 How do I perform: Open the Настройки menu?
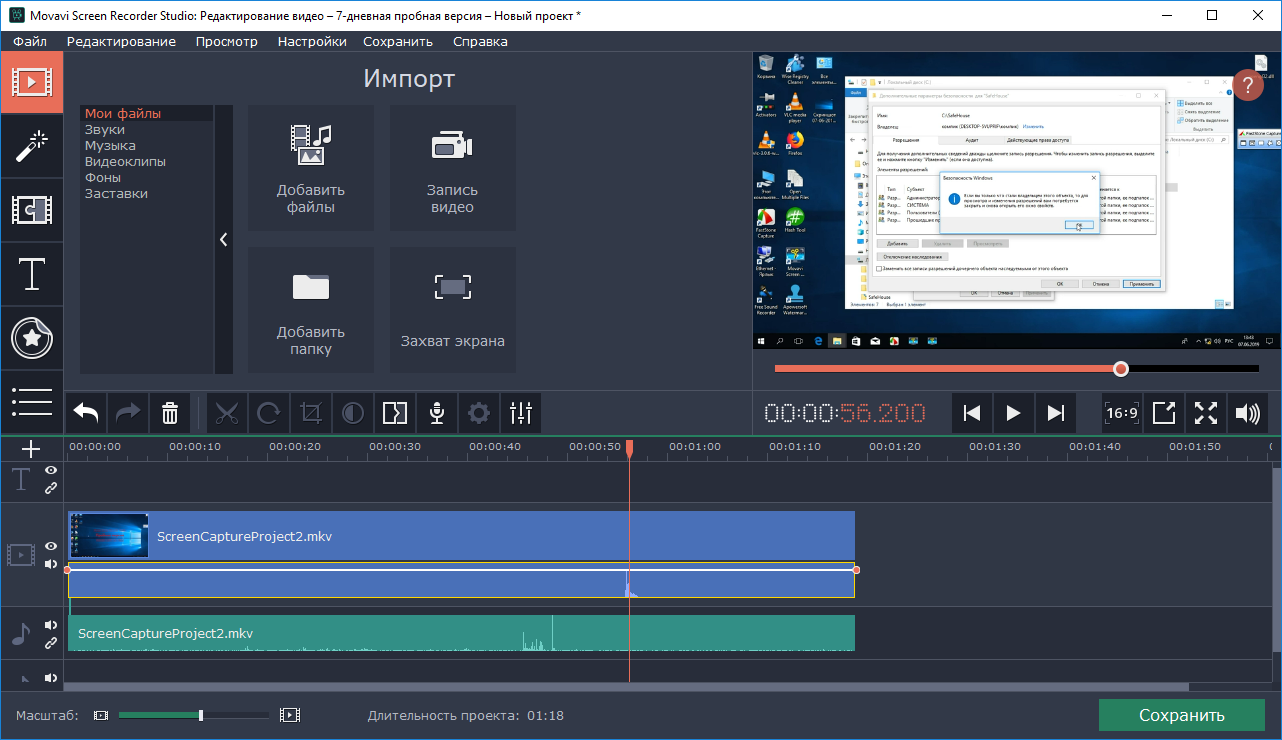[x=312, y=41]
